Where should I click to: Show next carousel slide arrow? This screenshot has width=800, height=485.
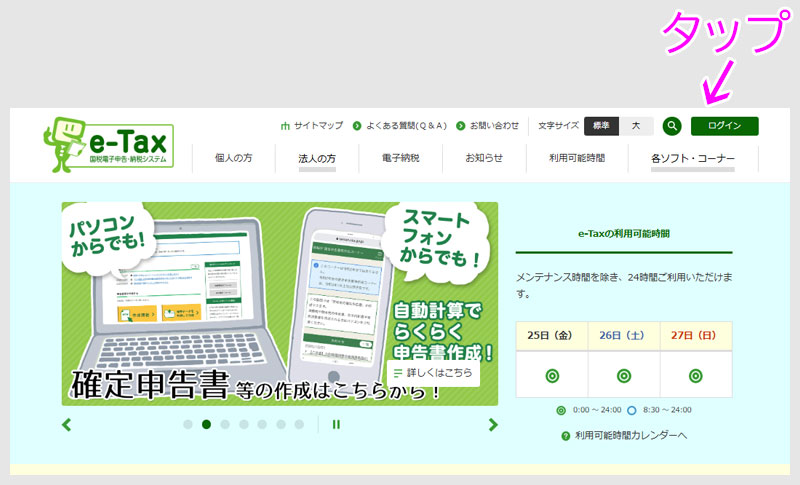tap(492, 425)
